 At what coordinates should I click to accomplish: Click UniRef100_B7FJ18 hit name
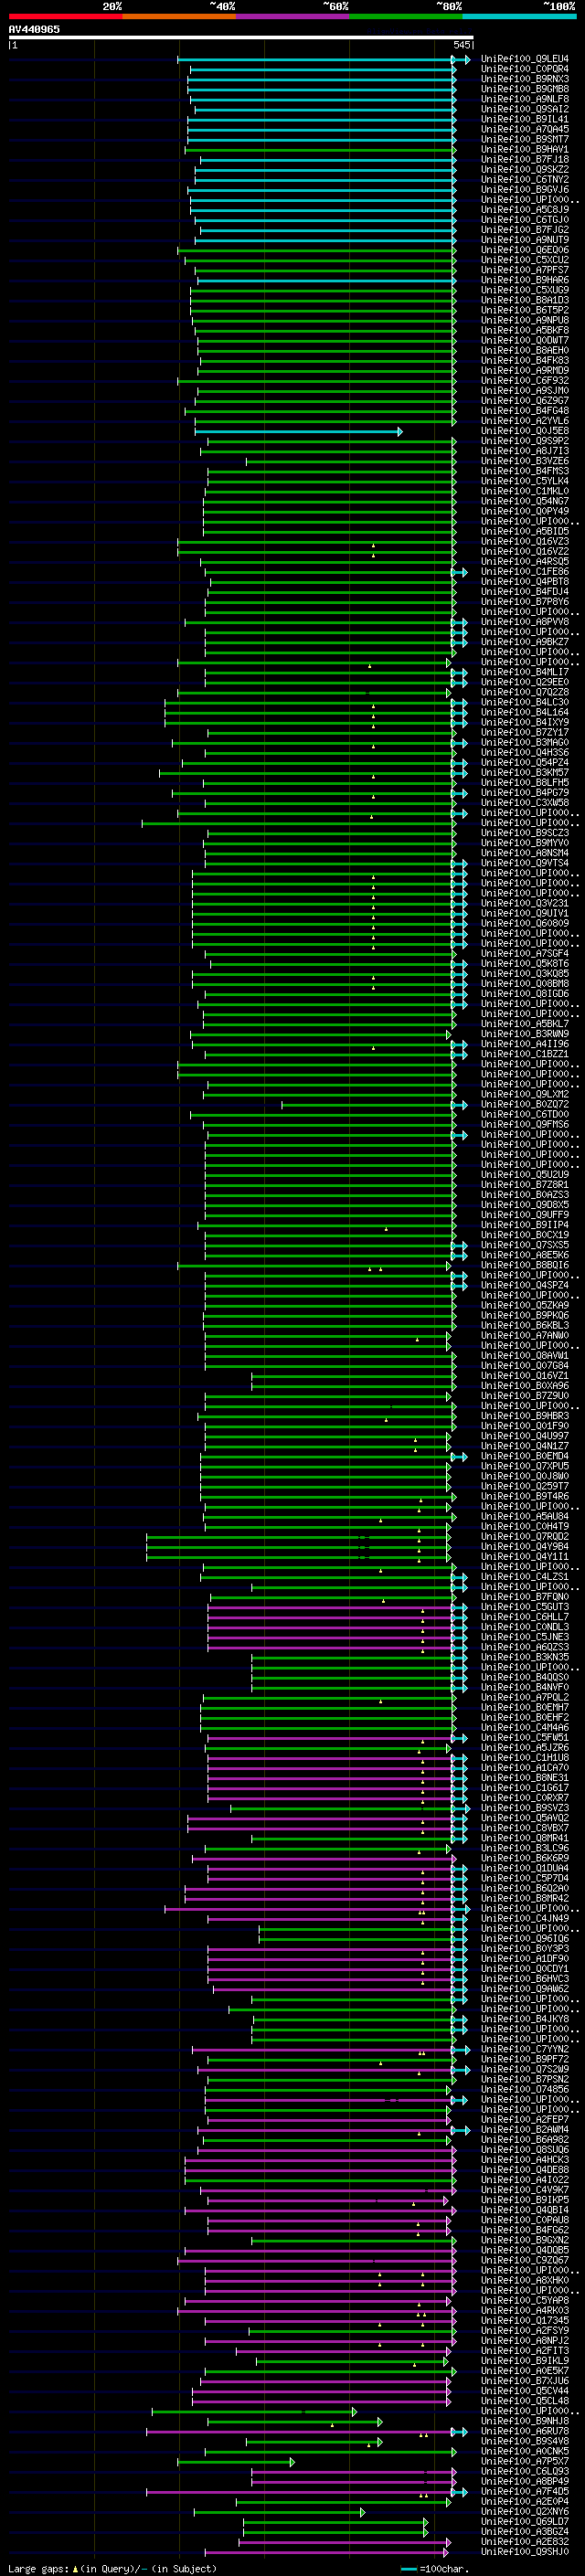click(x=525, y=159)
